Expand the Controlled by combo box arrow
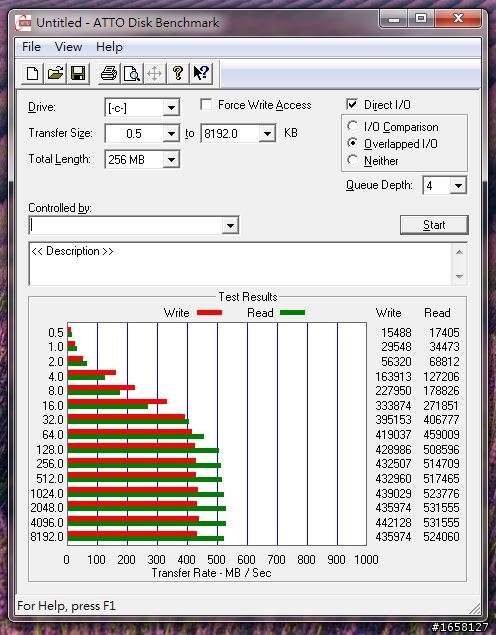Viewport: 496px width, 635px height. pyautogui.click(x=230, y=226)
